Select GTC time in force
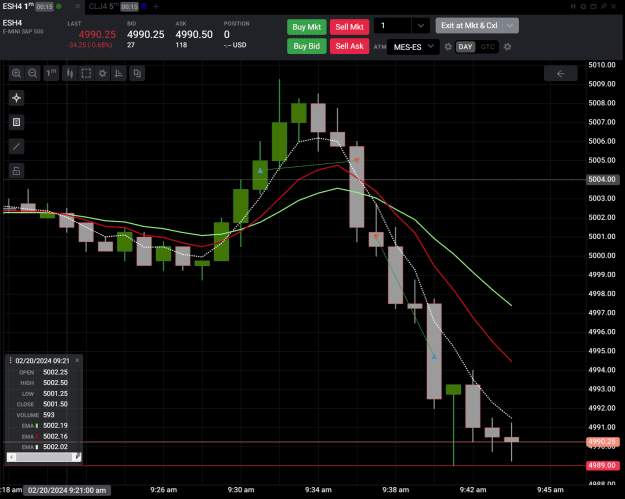Viewport: 625px width, 499px height. click(x=487, y=47)
